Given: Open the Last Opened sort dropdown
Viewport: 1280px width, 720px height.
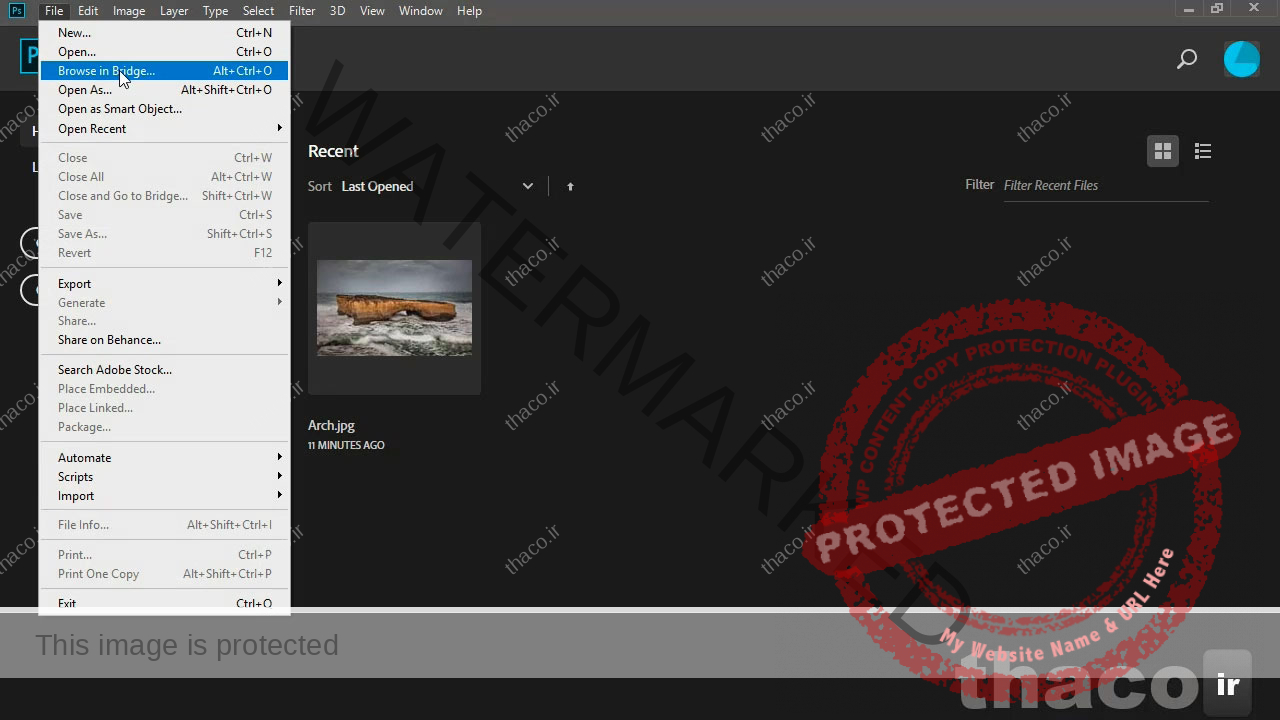Looking at the screenshot, I should [437, 186].
